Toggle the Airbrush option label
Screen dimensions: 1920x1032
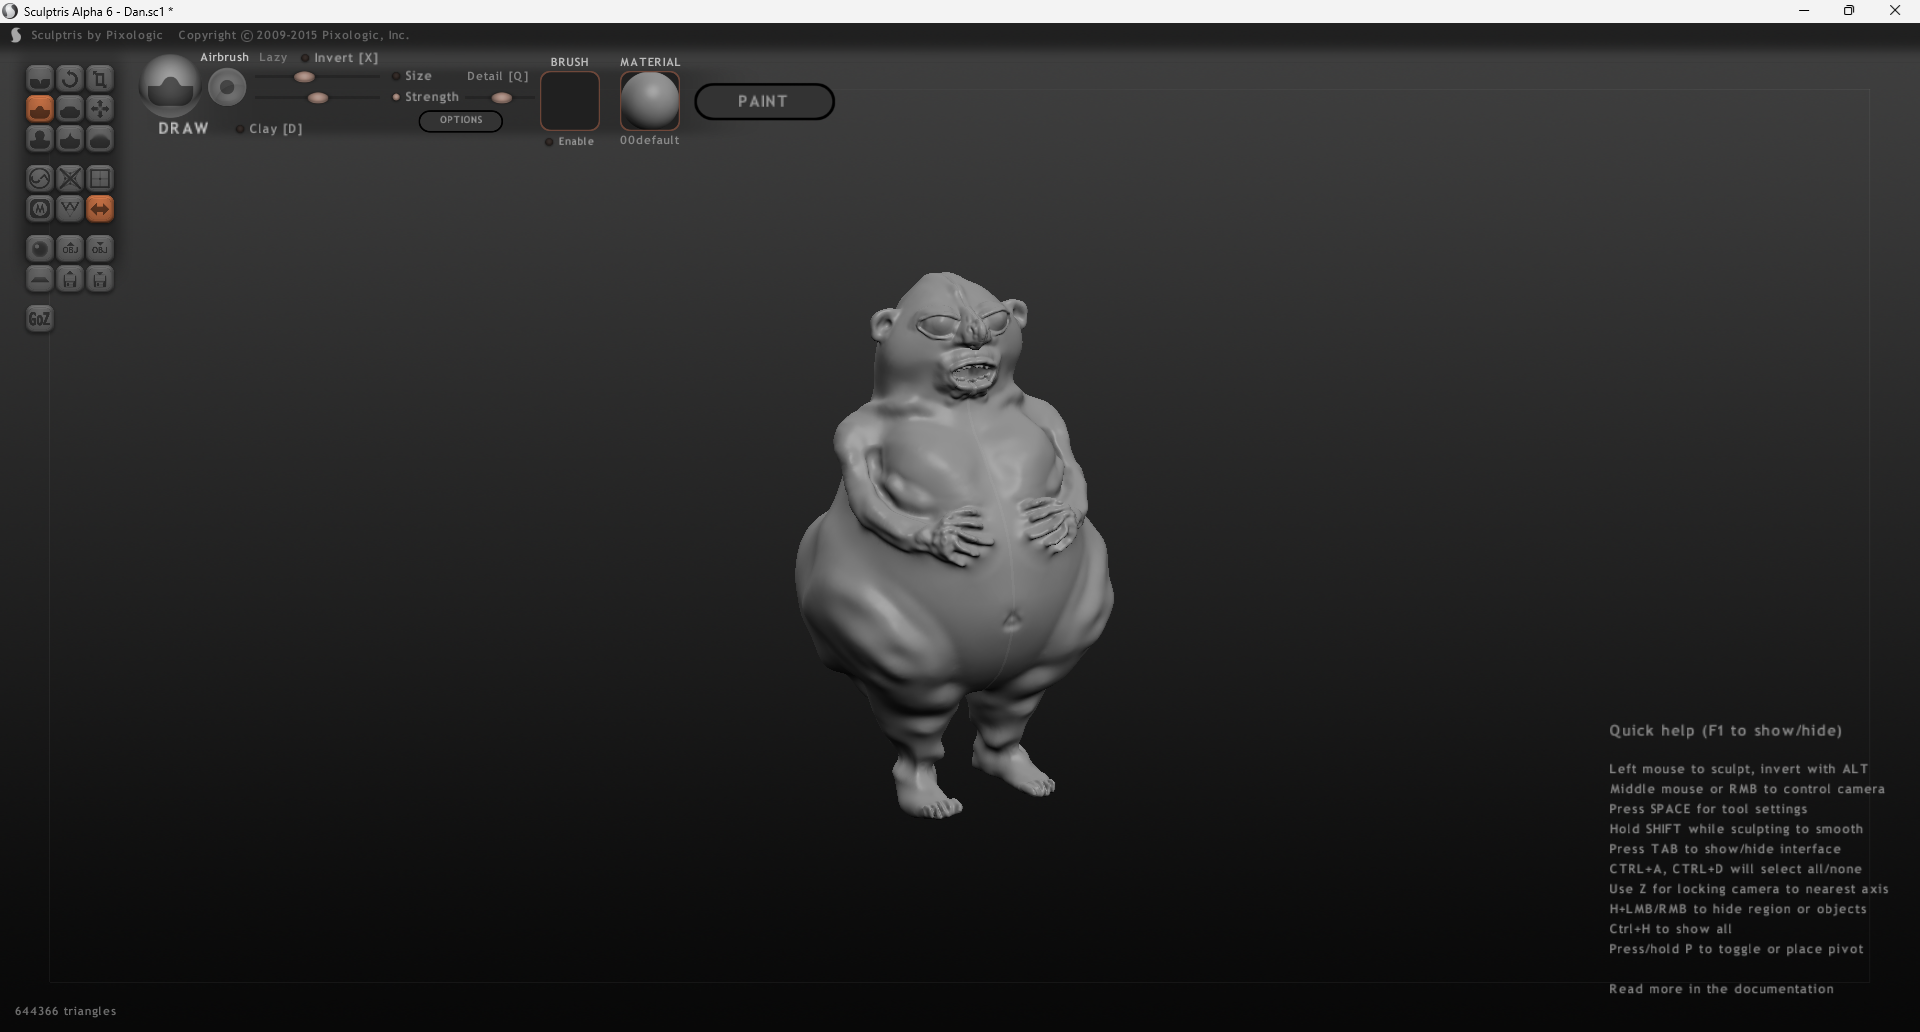click(x=224, y=58)
